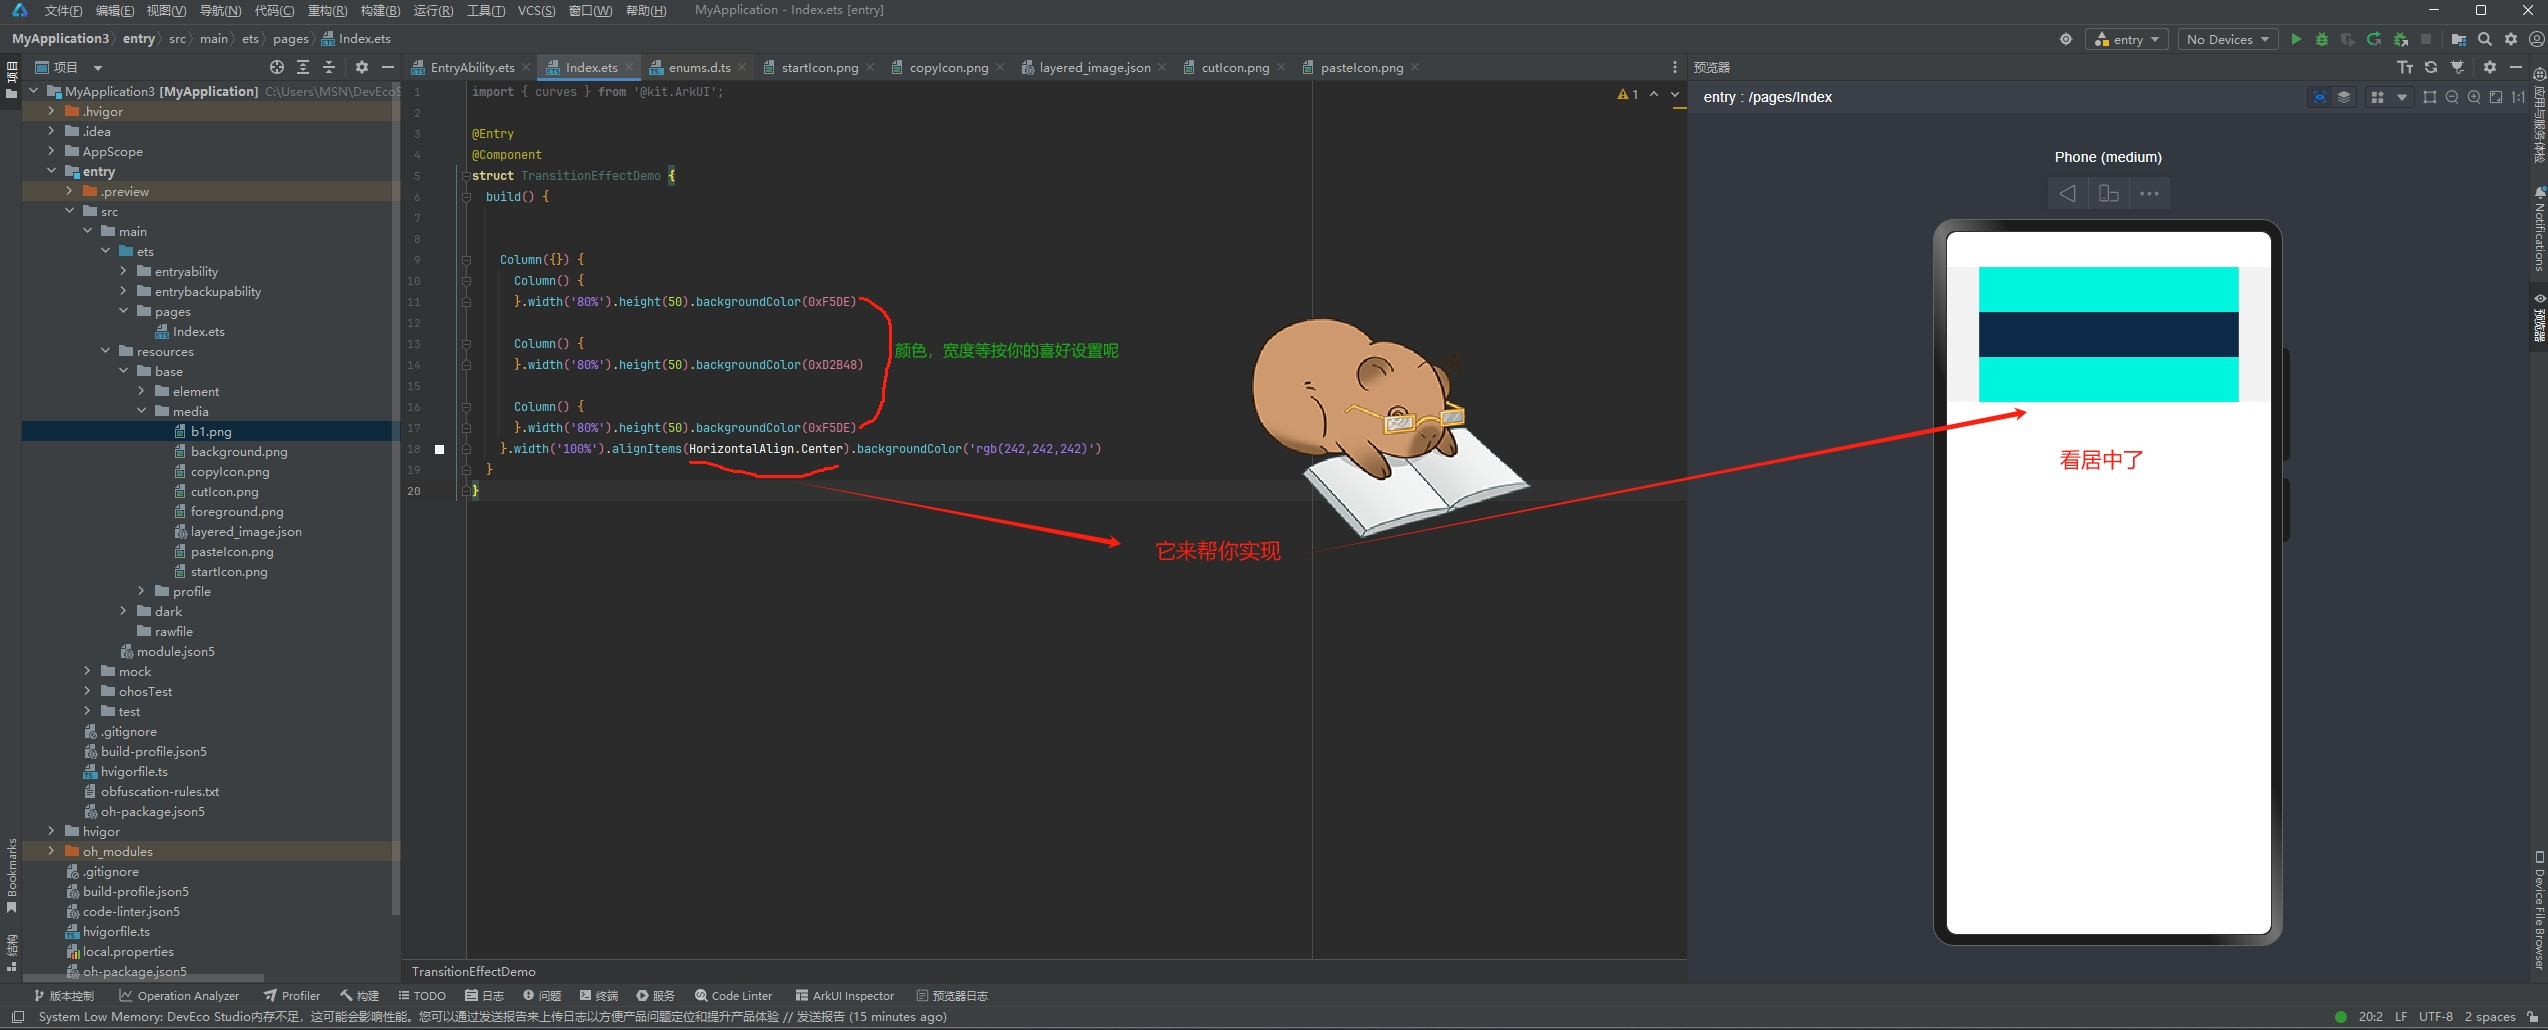The image size is (2548, 1030).
Task: Open the 重构(R) menu
Action: tap(327, 10)
